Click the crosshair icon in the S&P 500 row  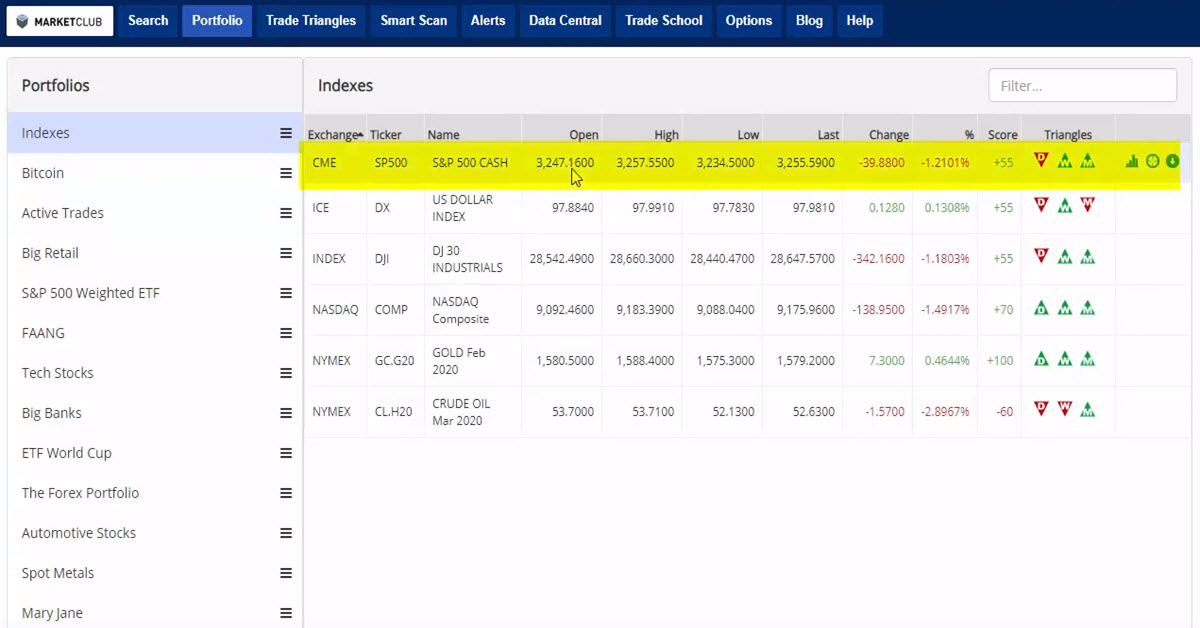tap(1152, 161)
